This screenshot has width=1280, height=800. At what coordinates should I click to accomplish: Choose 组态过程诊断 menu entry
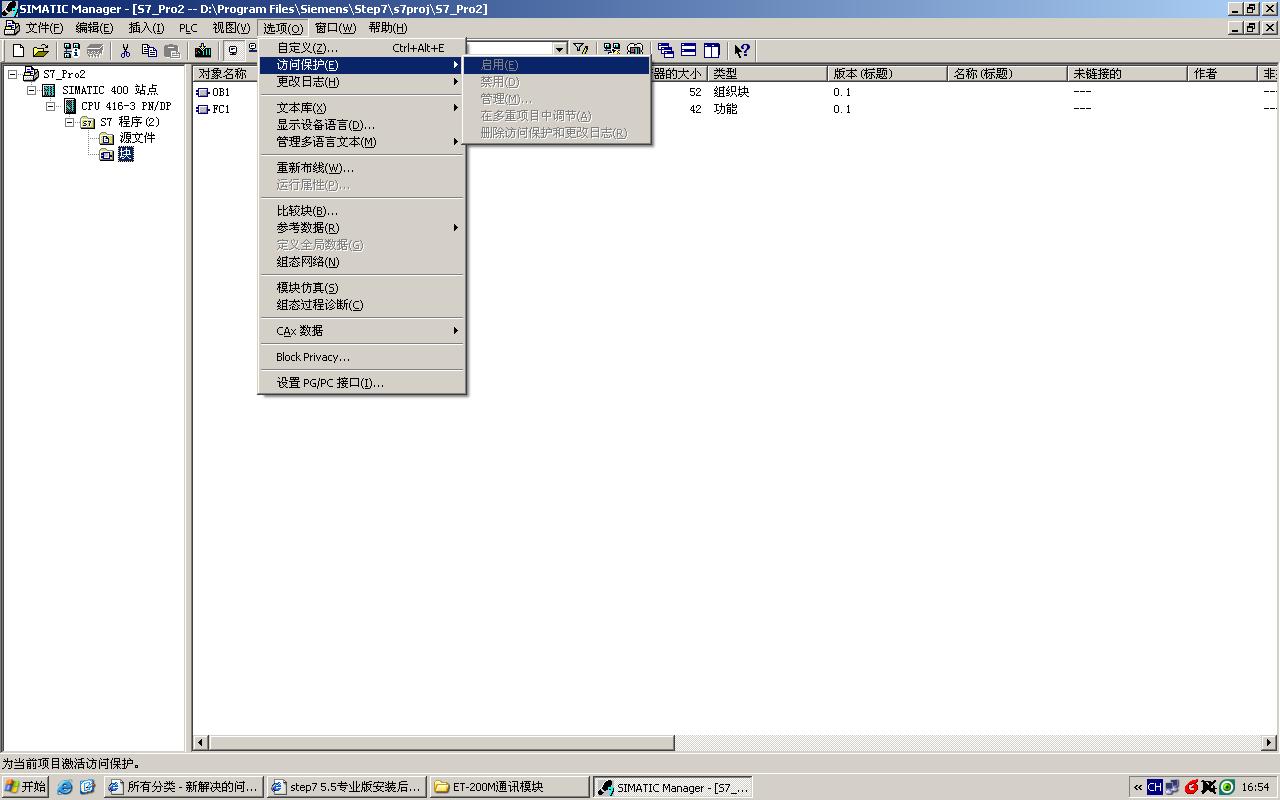tap(362, 305)
